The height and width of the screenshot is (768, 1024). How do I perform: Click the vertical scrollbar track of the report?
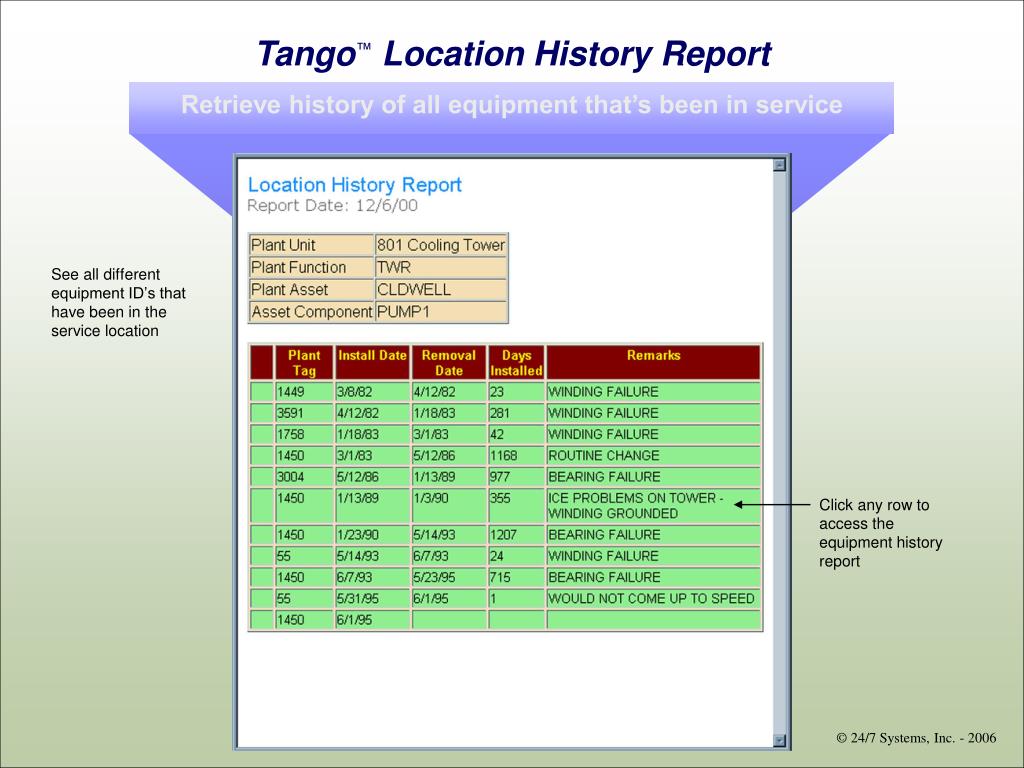[779, 452]
